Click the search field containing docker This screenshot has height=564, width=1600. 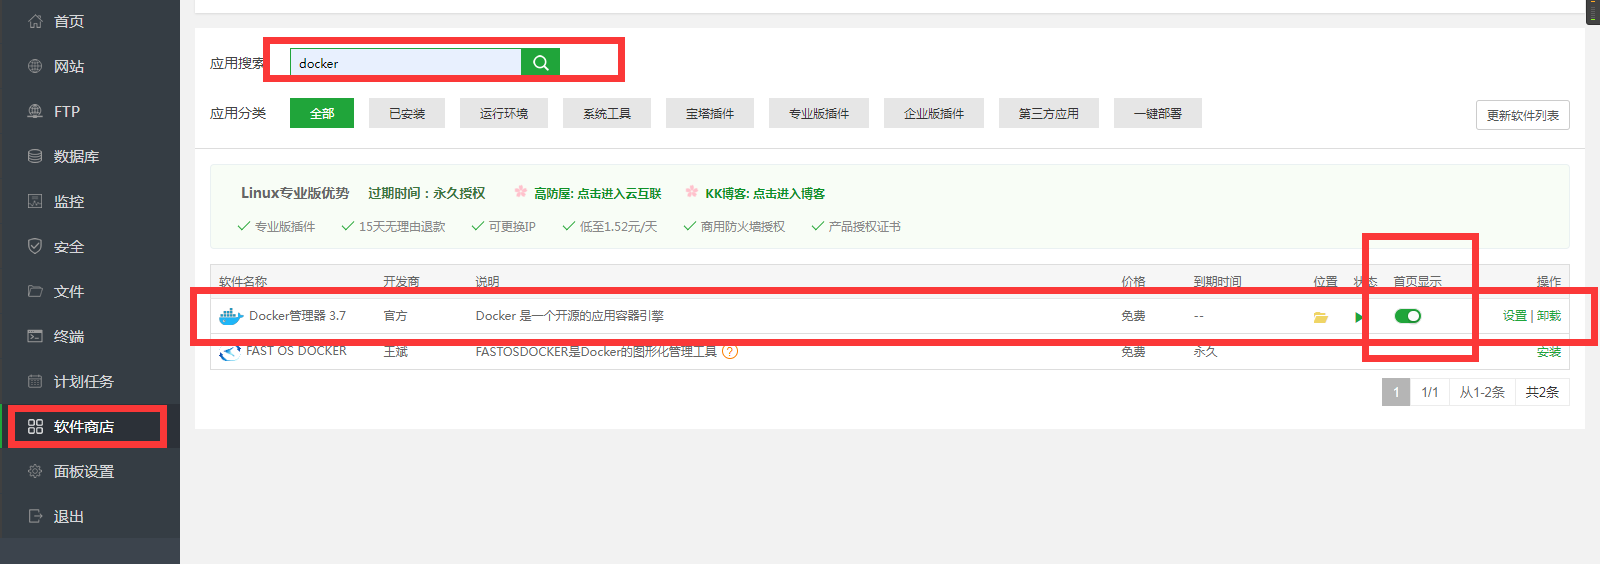coord(406,62)
